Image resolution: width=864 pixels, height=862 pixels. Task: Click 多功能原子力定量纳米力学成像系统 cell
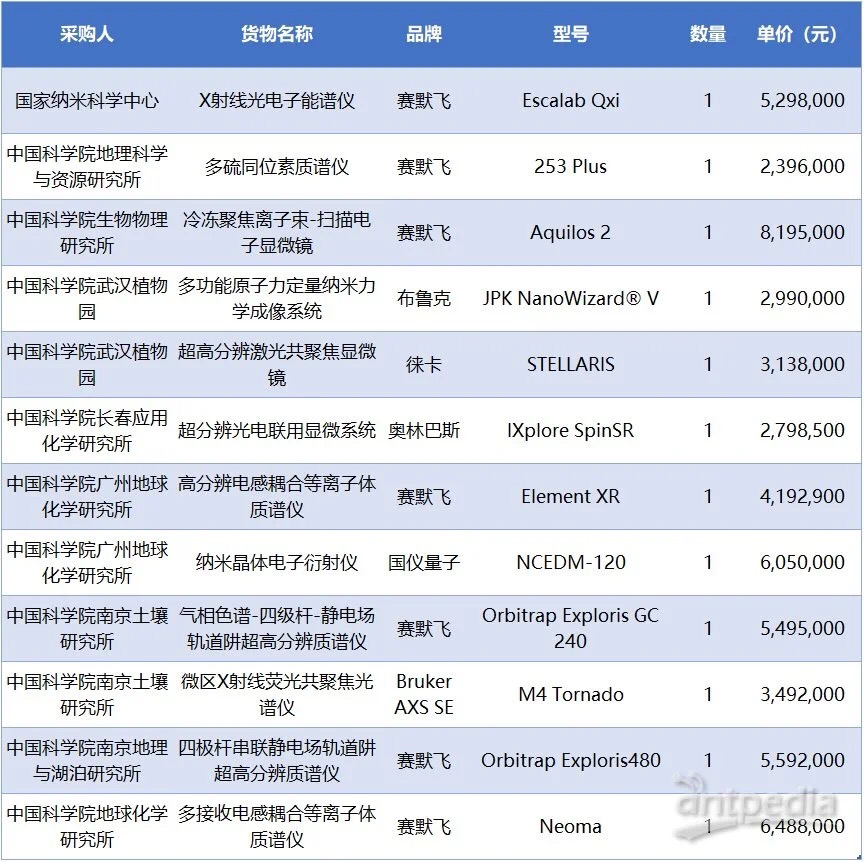[277, 298]
